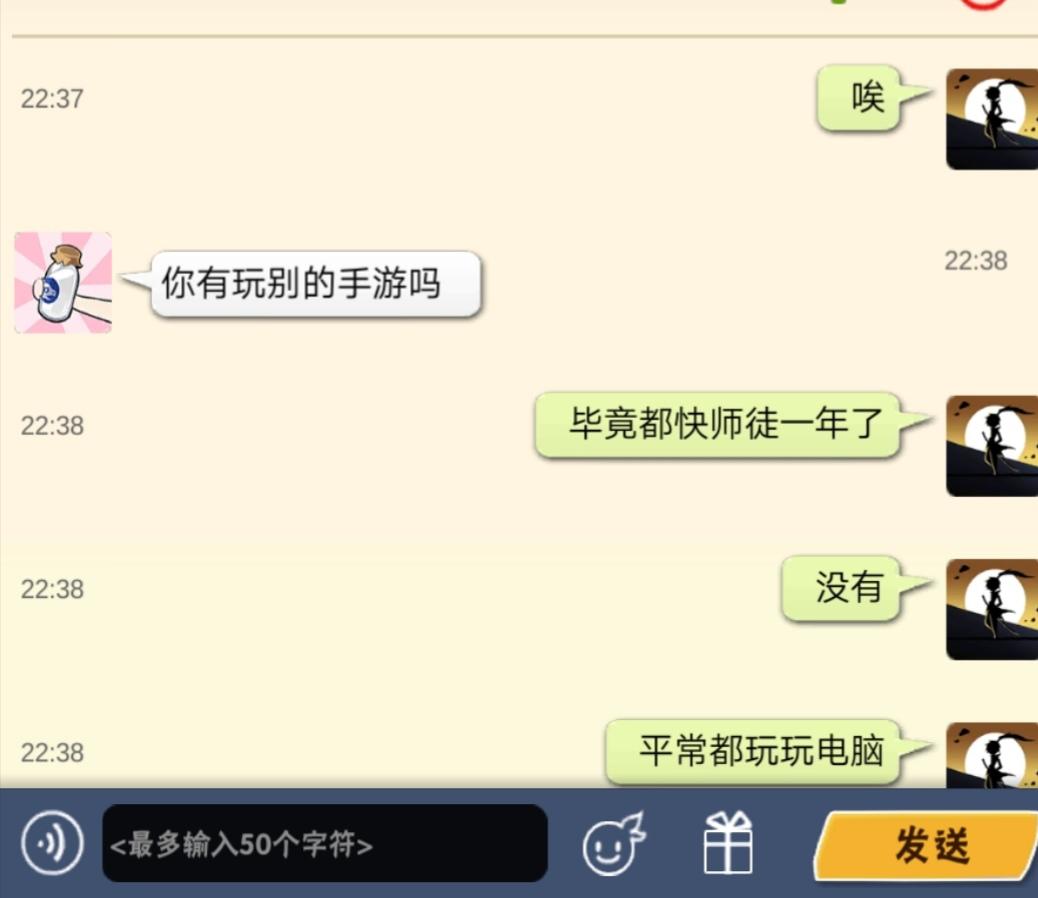
Task: Tap the milk bottle avatar
Action: coord(63,283)
